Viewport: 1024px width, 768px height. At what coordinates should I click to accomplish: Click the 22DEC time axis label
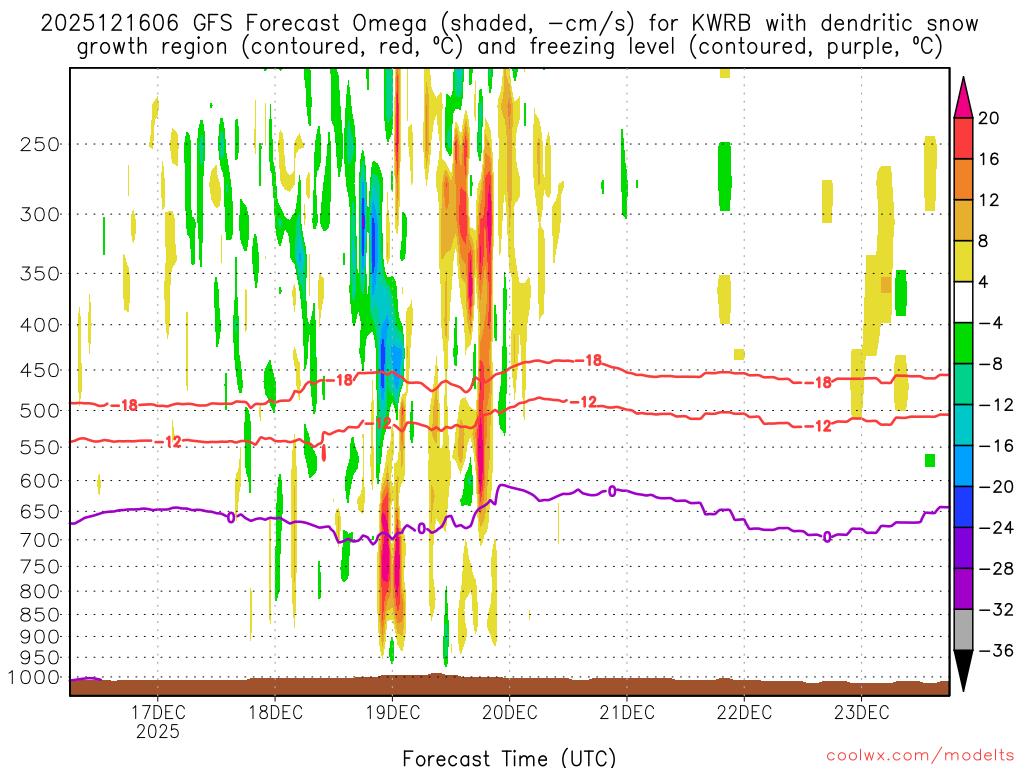(x=744, y=712)
